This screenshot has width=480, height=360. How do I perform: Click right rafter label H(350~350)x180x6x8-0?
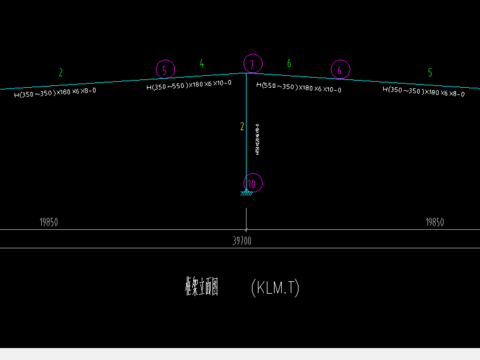[x=423, y=91]
